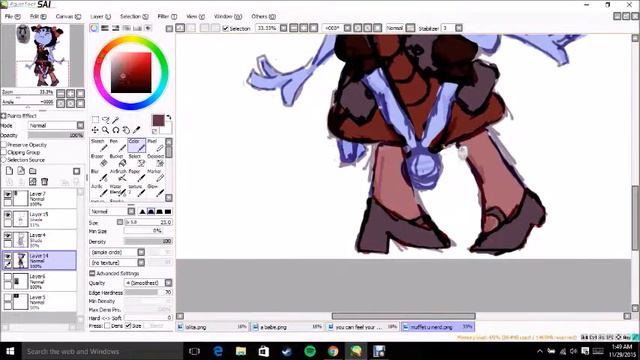Enable Clipping Group checkbox

pos(4,152)
